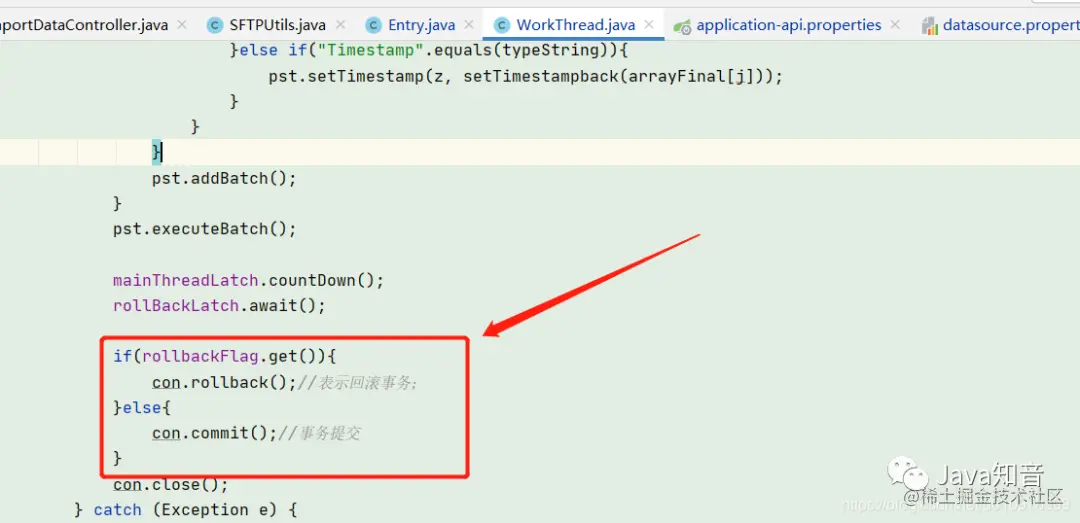
Task: Close the ImportDataController.java tab
Action: coord(182,25)
